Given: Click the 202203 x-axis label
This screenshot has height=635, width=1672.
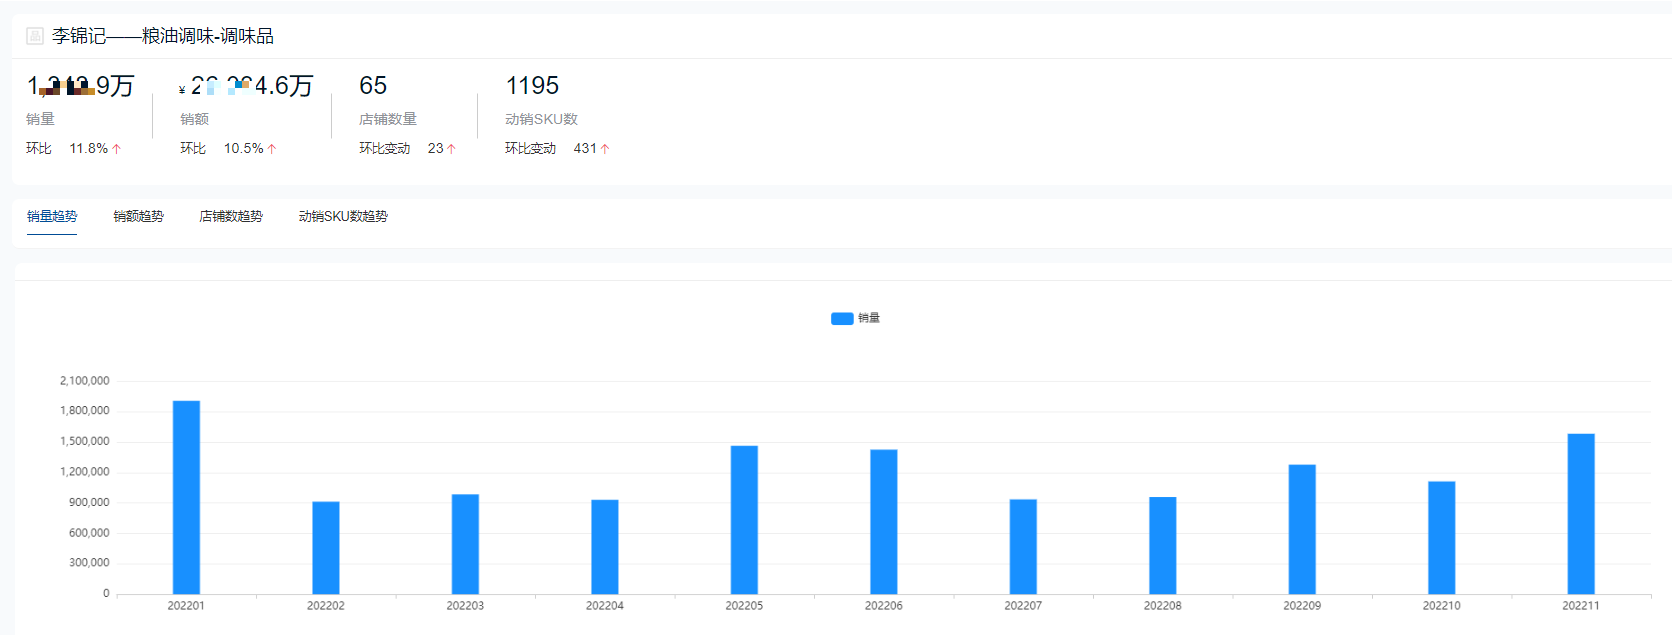Looking at the screenshot, I should 465,606.
